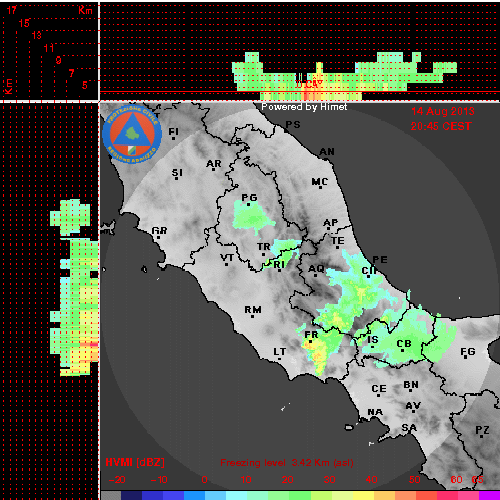Click the 'Powered by Himet' text
This screenshot has height=500, width=500.
tap(304, 107)
